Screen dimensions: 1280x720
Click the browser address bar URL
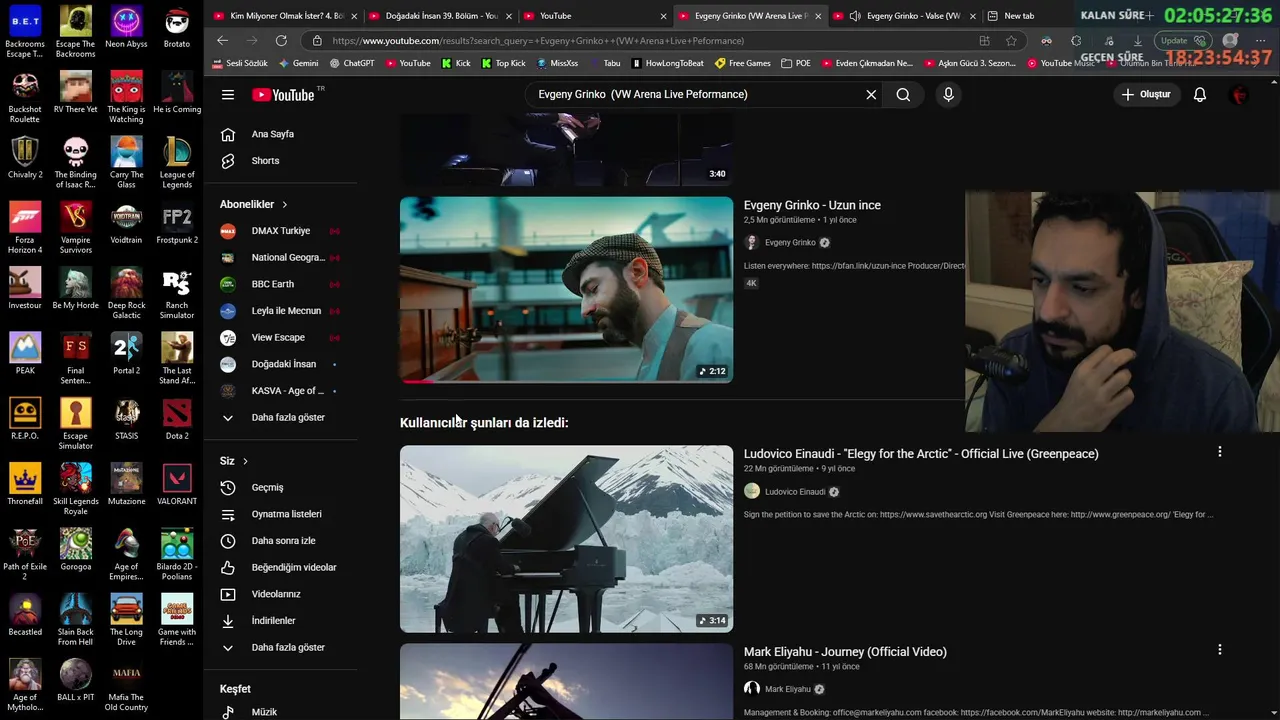coord(538,41)
